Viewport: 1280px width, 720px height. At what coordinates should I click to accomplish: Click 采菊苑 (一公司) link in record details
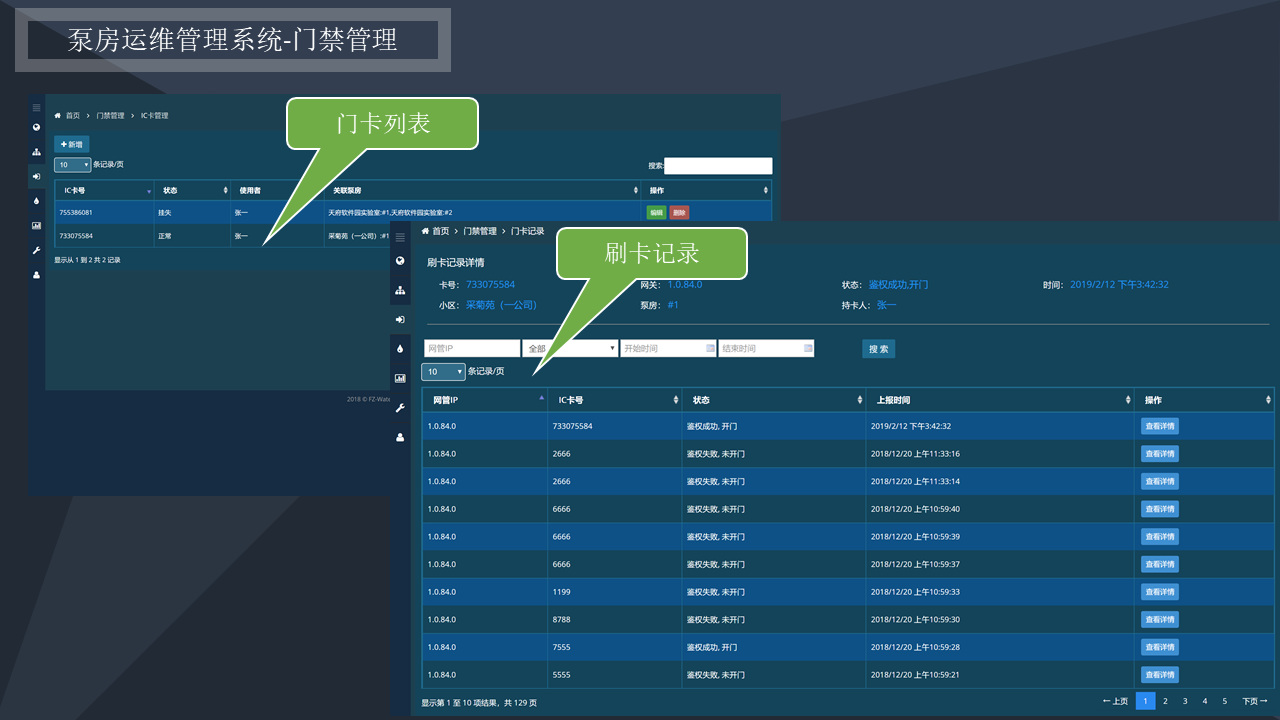501,305
